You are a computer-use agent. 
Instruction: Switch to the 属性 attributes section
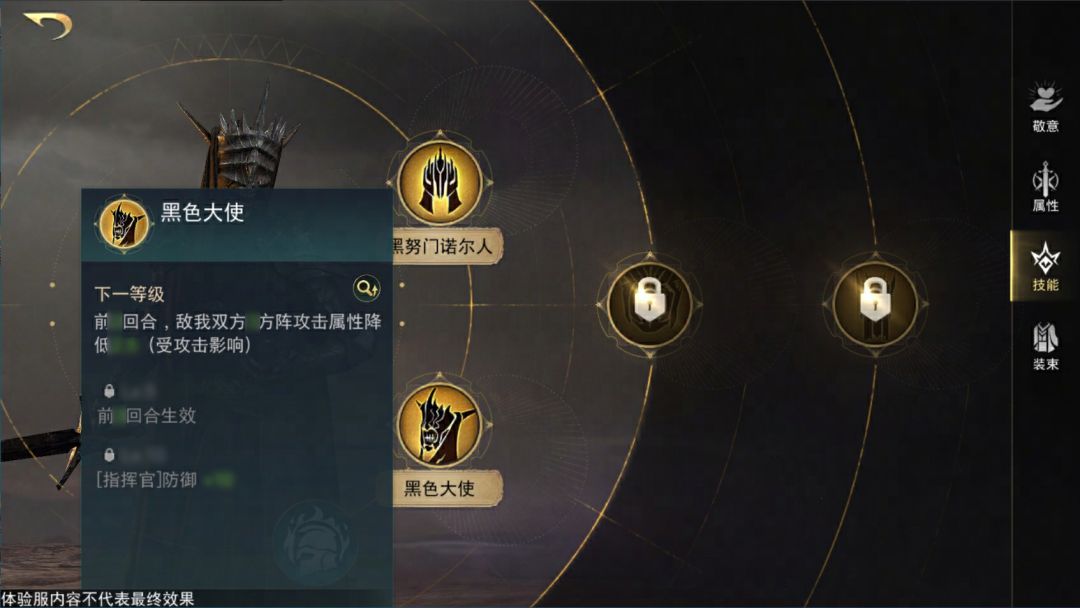pyautogui.click(x=1045, y=187)
